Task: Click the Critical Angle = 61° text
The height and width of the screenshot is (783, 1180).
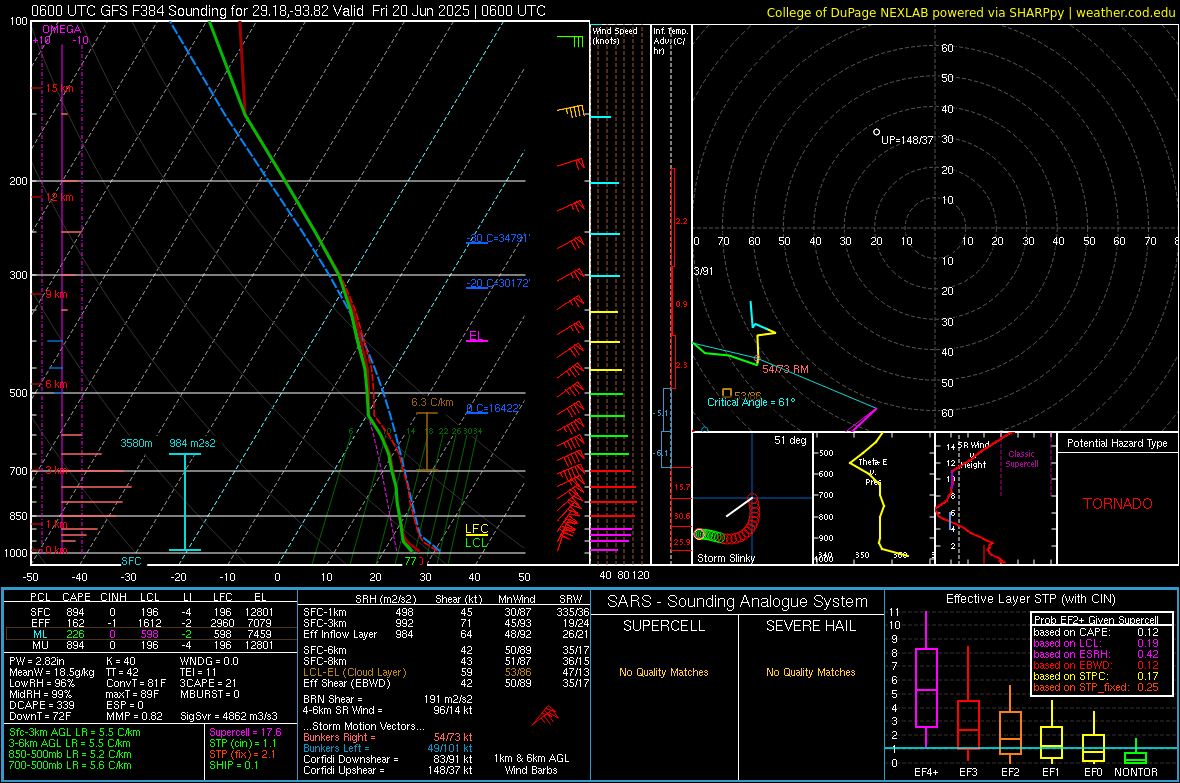Action: [751, 402]
